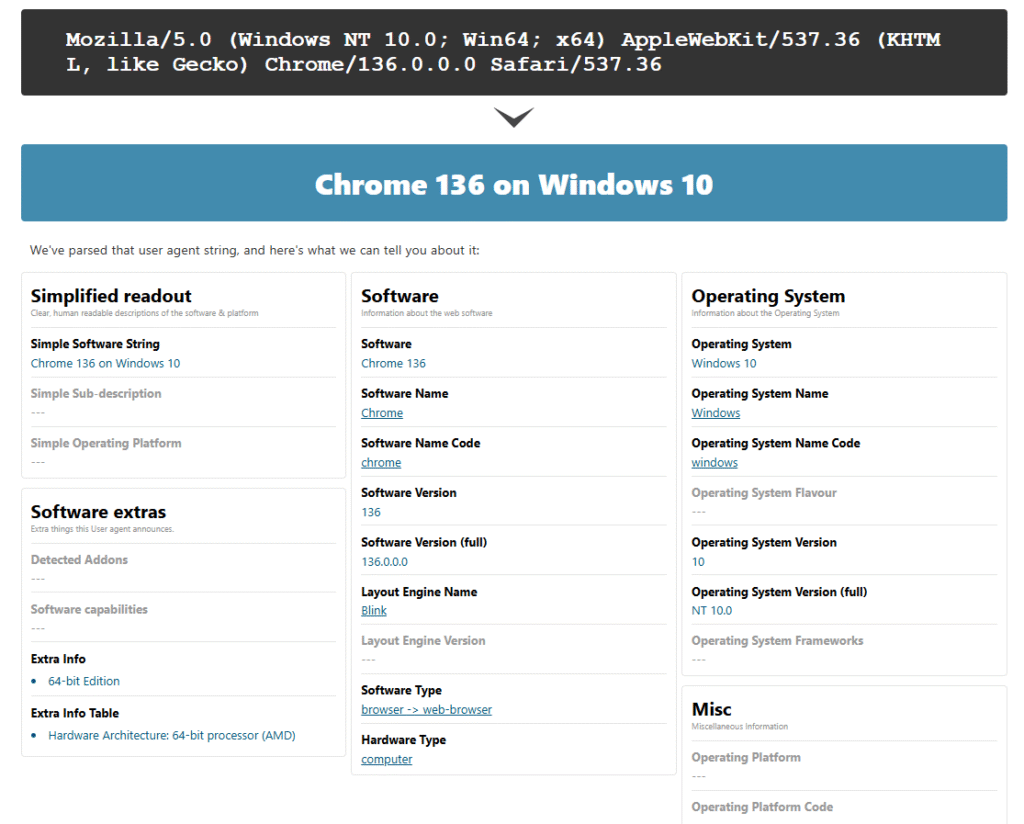Open the Windows link under Operating System Name
Viewport: 1024px width, 824px height.
[716, 413]
